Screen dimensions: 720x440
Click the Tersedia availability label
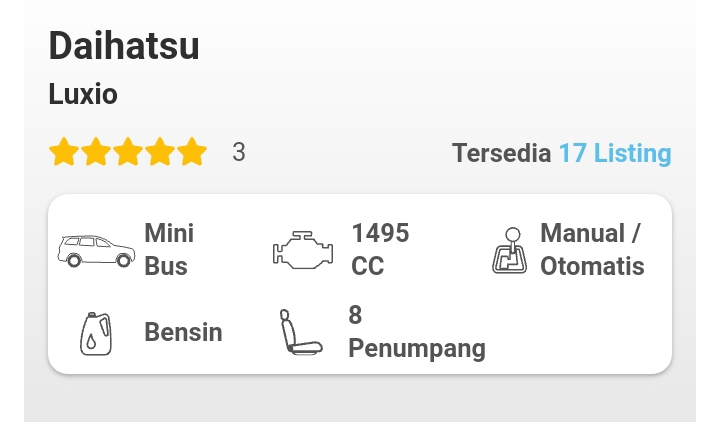click(501, 153)
